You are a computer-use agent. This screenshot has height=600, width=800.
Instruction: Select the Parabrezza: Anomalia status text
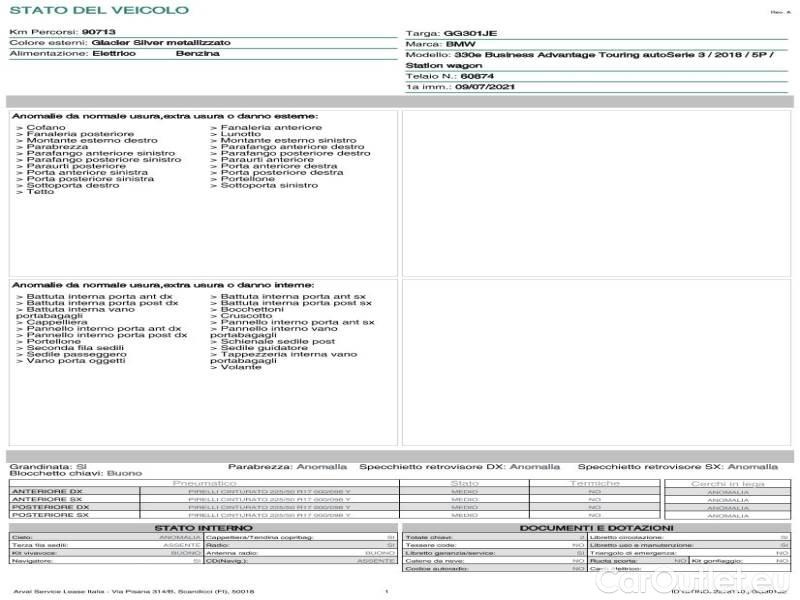(287, 467)
